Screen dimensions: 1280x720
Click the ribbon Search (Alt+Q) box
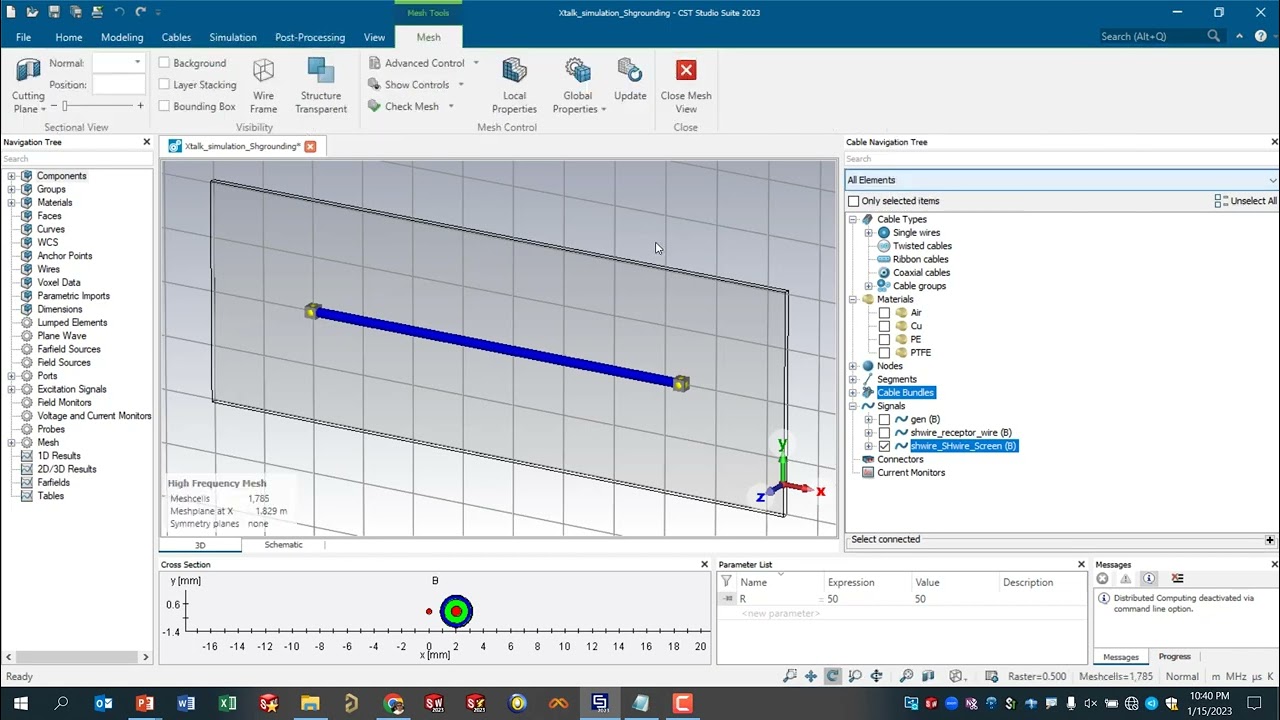tap(1160, 37)
